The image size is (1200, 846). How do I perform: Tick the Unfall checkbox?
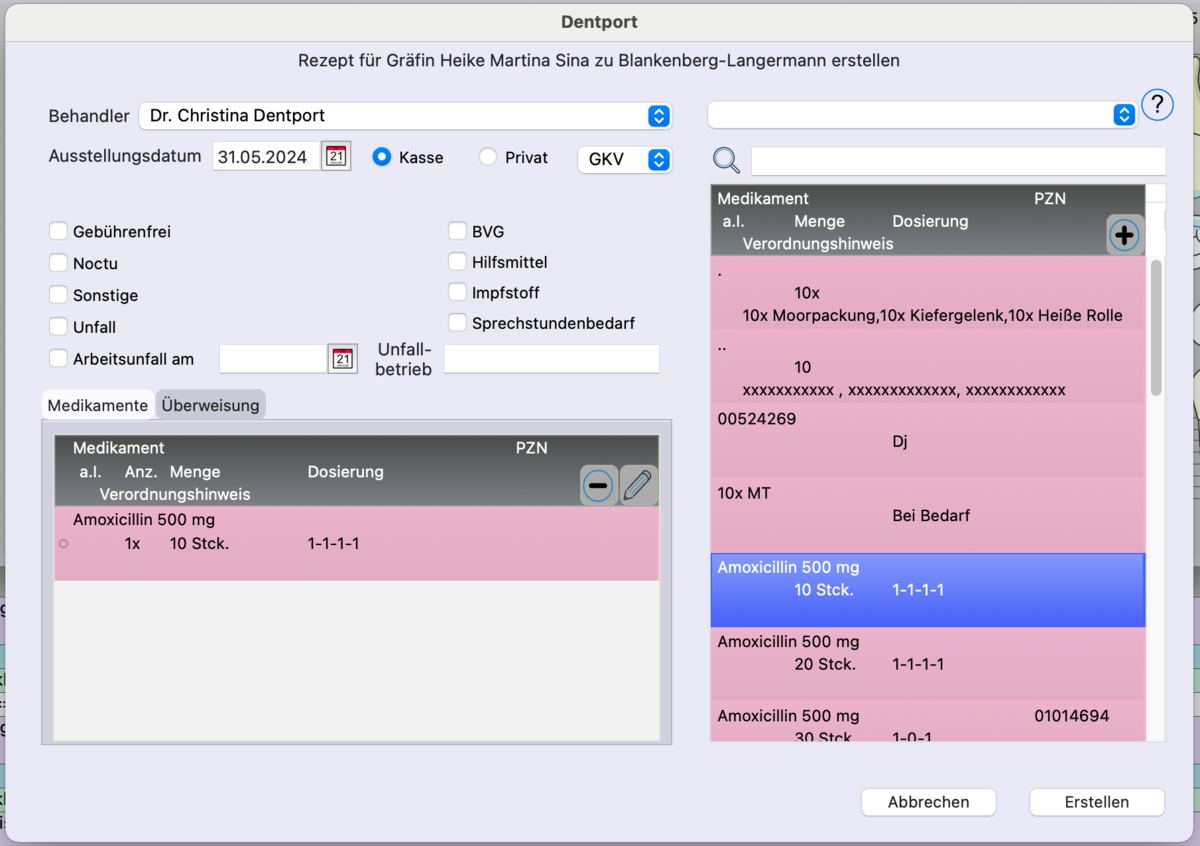(x=59, y=327)
